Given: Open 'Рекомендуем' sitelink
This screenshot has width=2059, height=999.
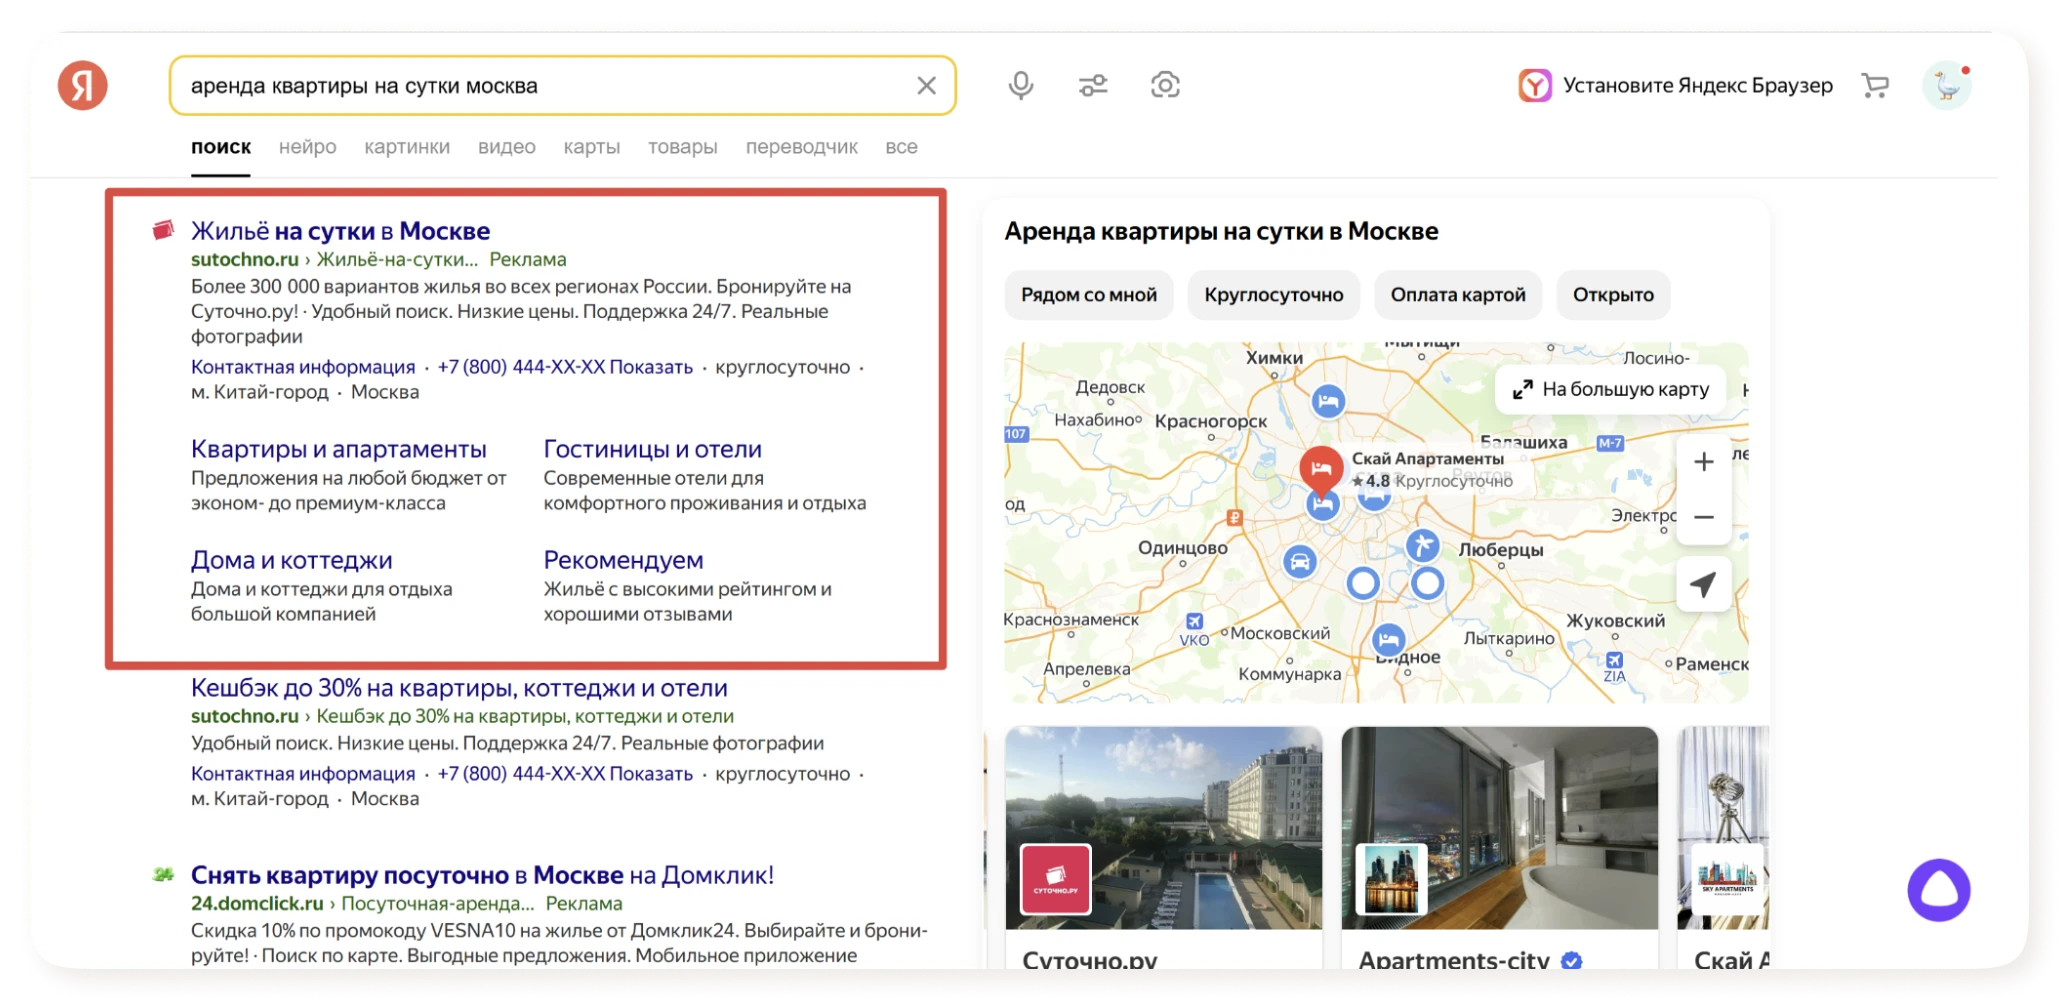Looking at the screenshot, I should click(x=623, y=560).
